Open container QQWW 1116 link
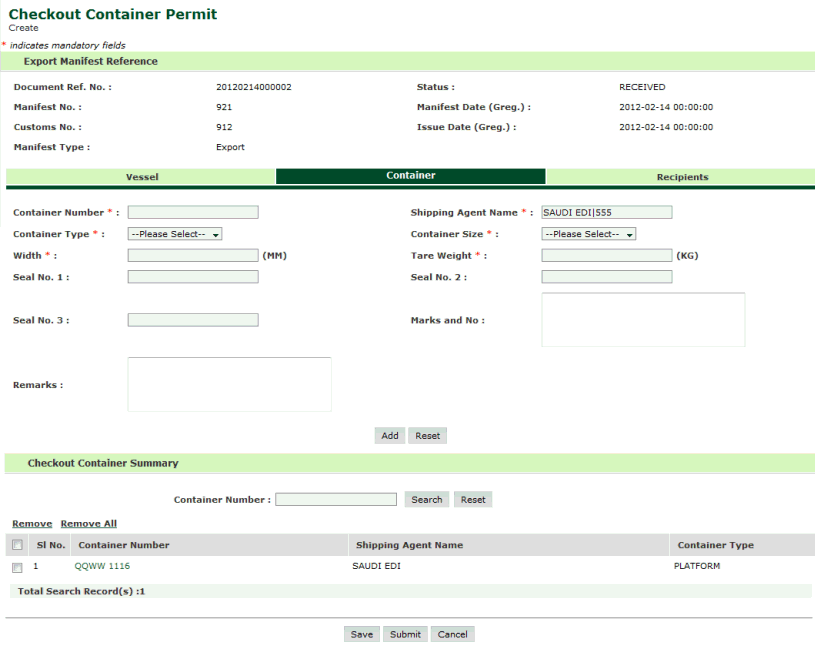This screenshot has height=645, width=815. tap(102, 566)
